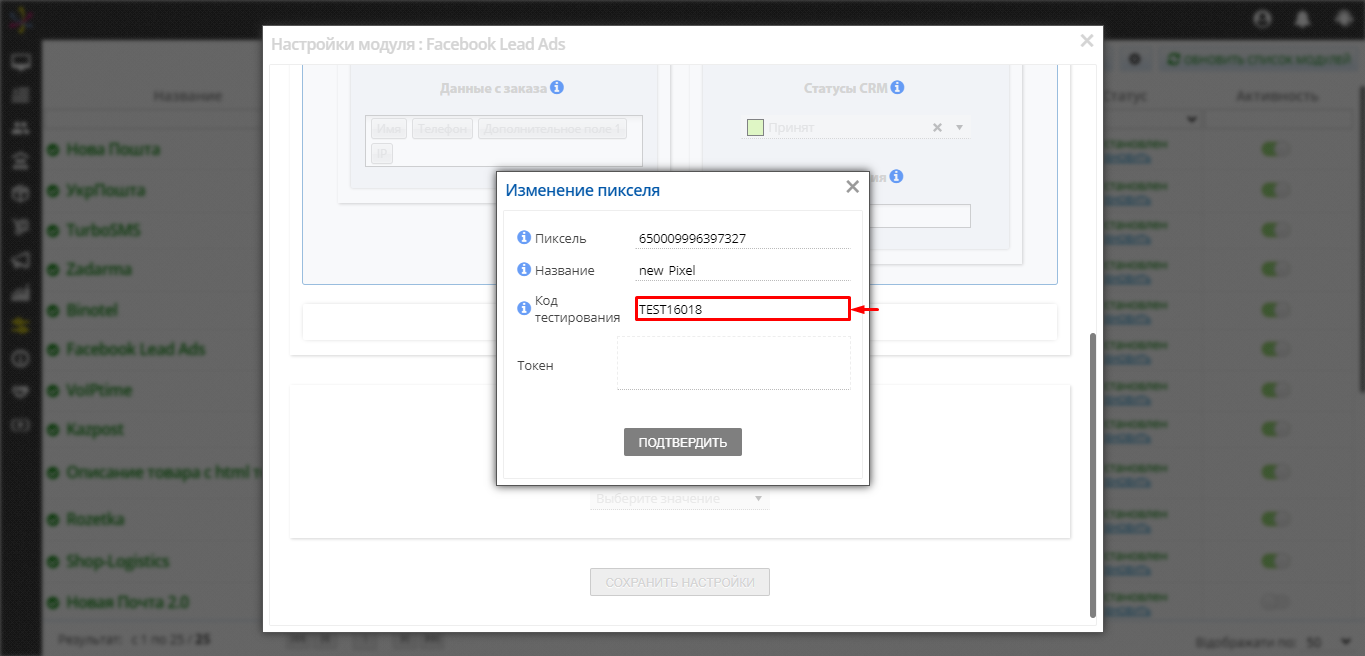Toggle activity switch for Rozetka
This screenshot has height=656, width=1365.
[x=1275, y=520]
